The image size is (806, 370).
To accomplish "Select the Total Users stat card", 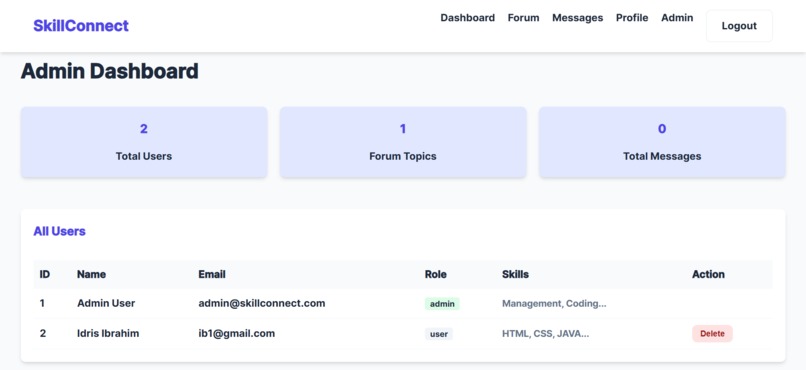I will click(144, 142).
